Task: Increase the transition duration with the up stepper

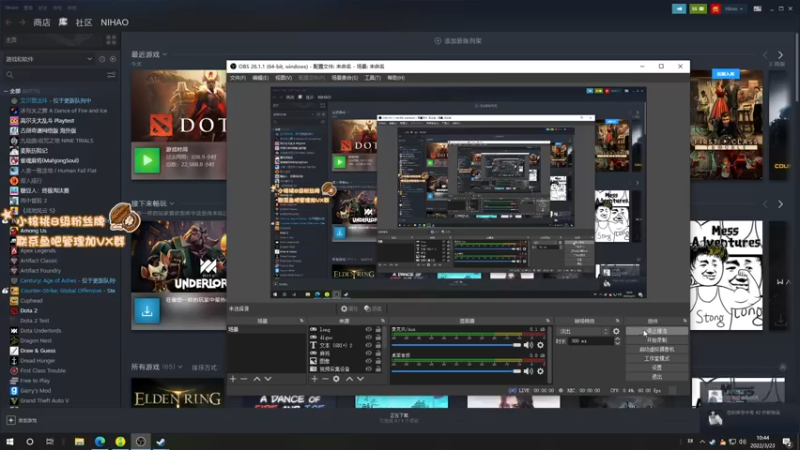Action: tap(616, 339)
